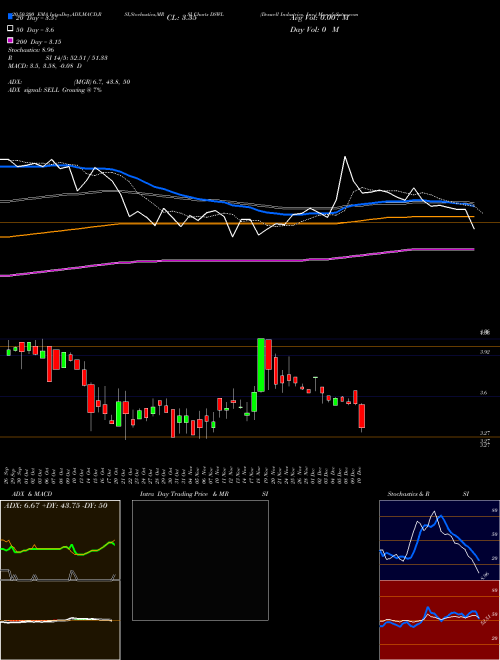Click the 'Day Vol: 0 M' label
Viewport: 500px width, 660px height.
(x=314, y=30)
